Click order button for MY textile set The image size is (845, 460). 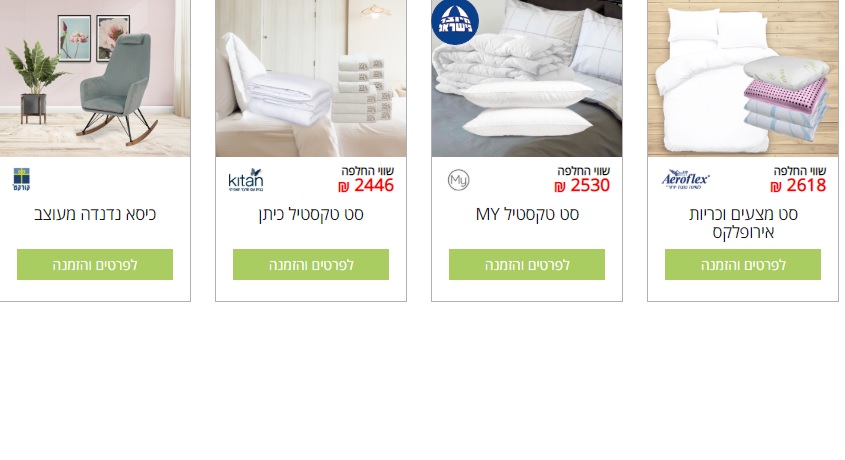[527, 264]
